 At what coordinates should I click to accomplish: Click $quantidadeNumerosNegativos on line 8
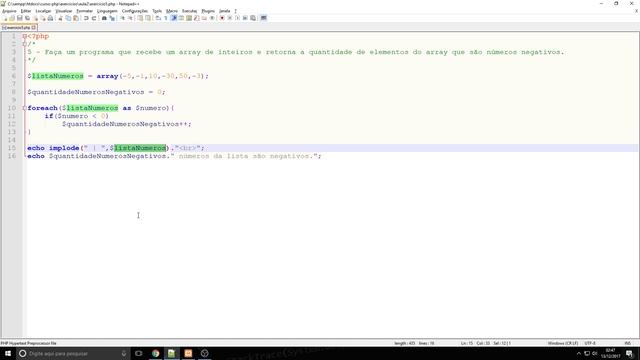tap(86, 92)
